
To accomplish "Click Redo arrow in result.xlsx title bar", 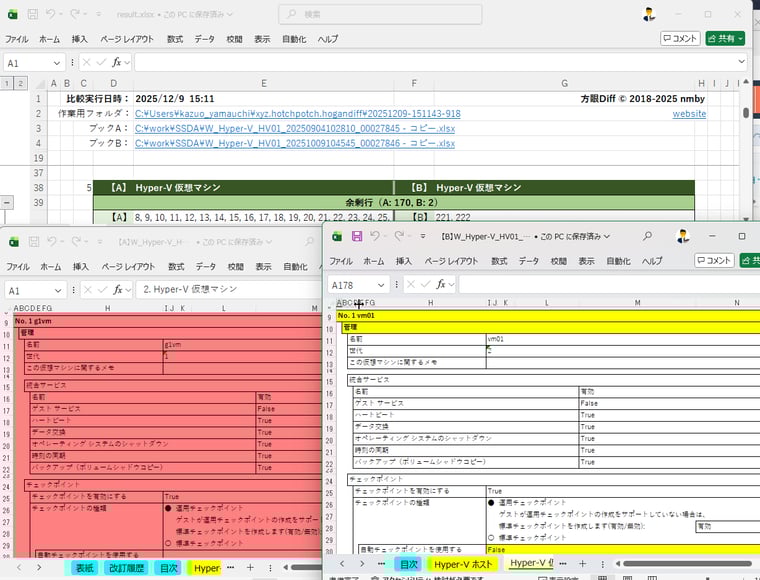I will tap(75, 15).
